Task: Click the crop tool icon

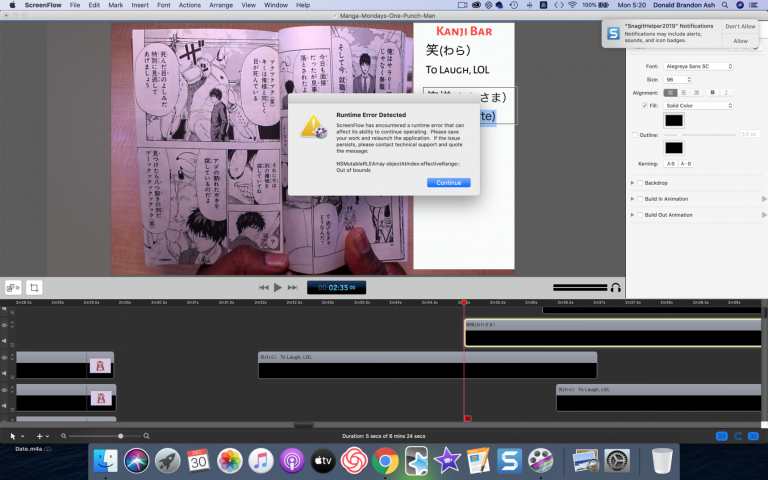Action: pyautogui.click(x=34, y=288)
